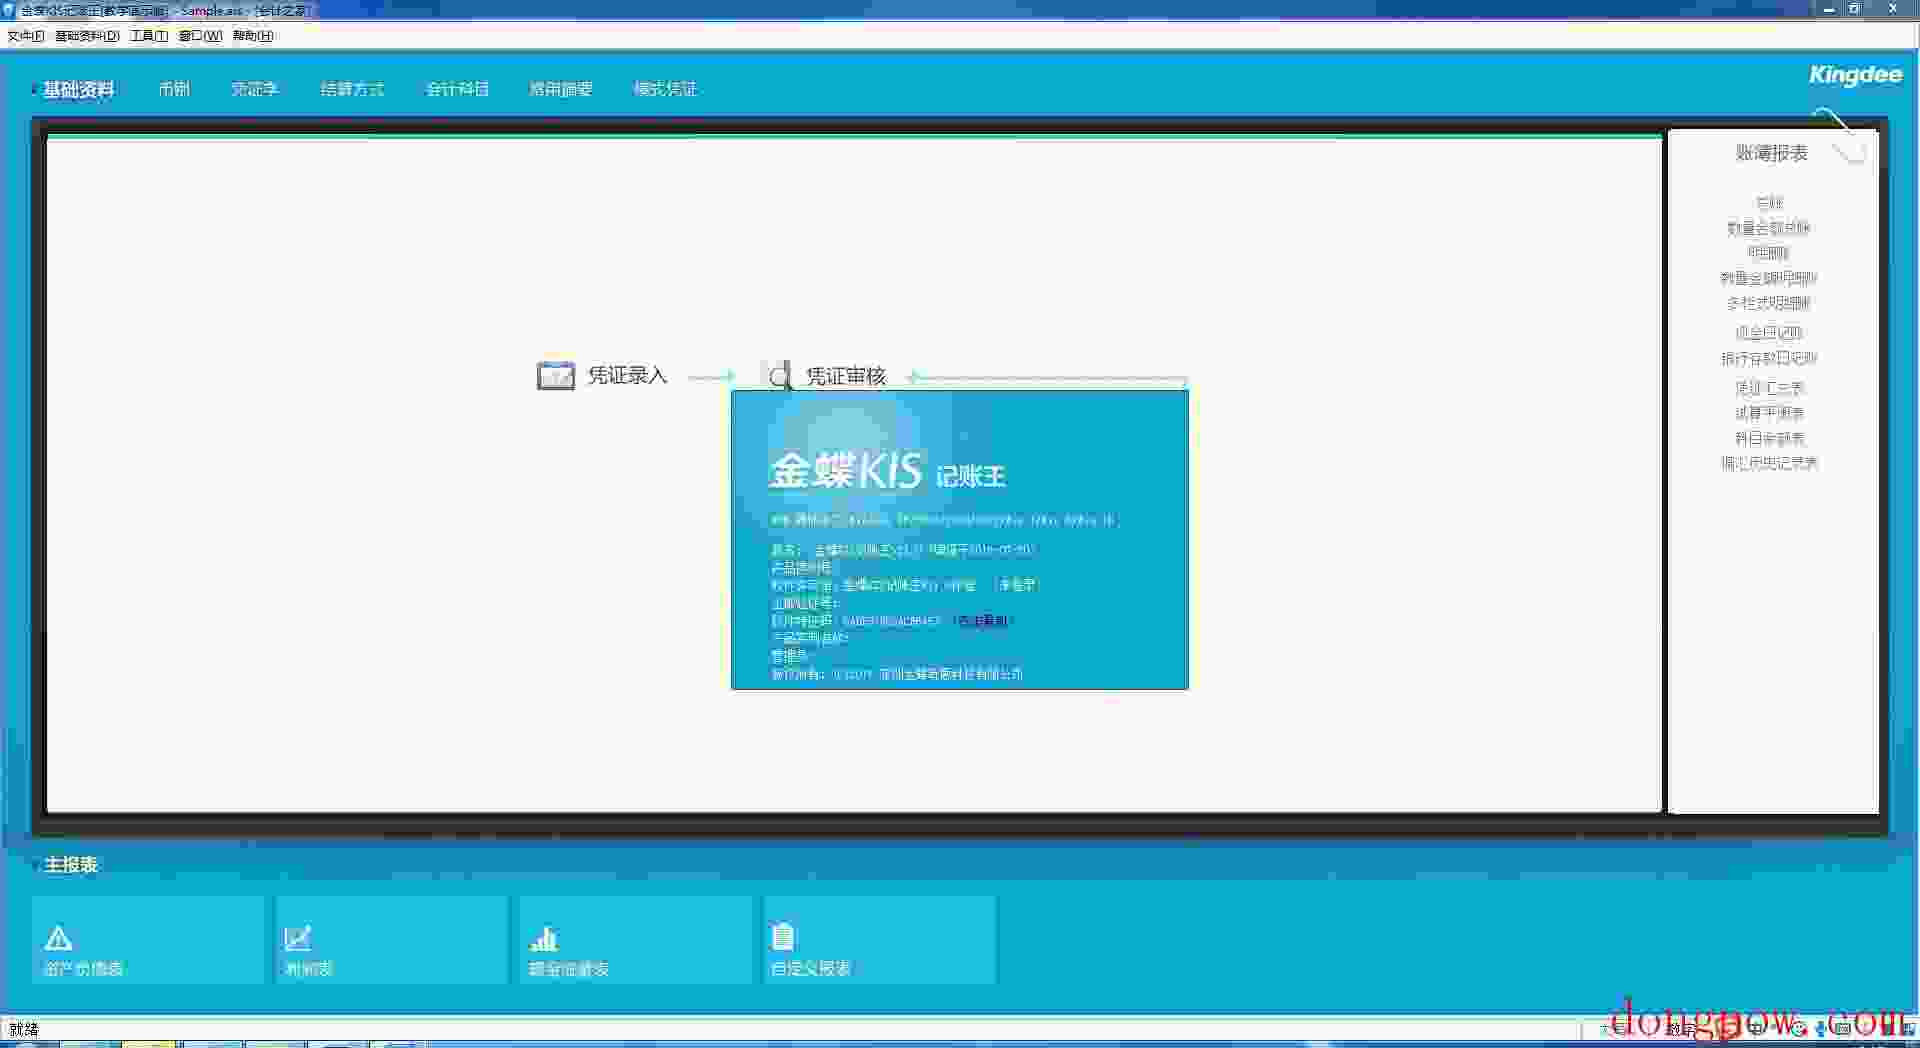
Task: Open 总账 in the 账簿报表 list
Action: [1769, 203]
